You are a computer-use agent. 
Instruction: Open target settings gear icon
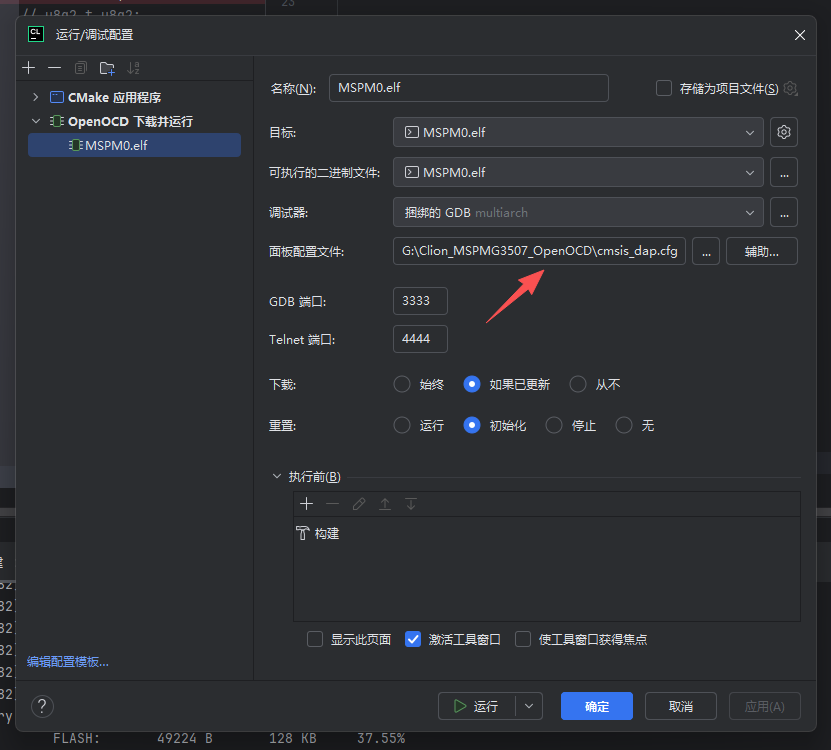coord(784,132)
